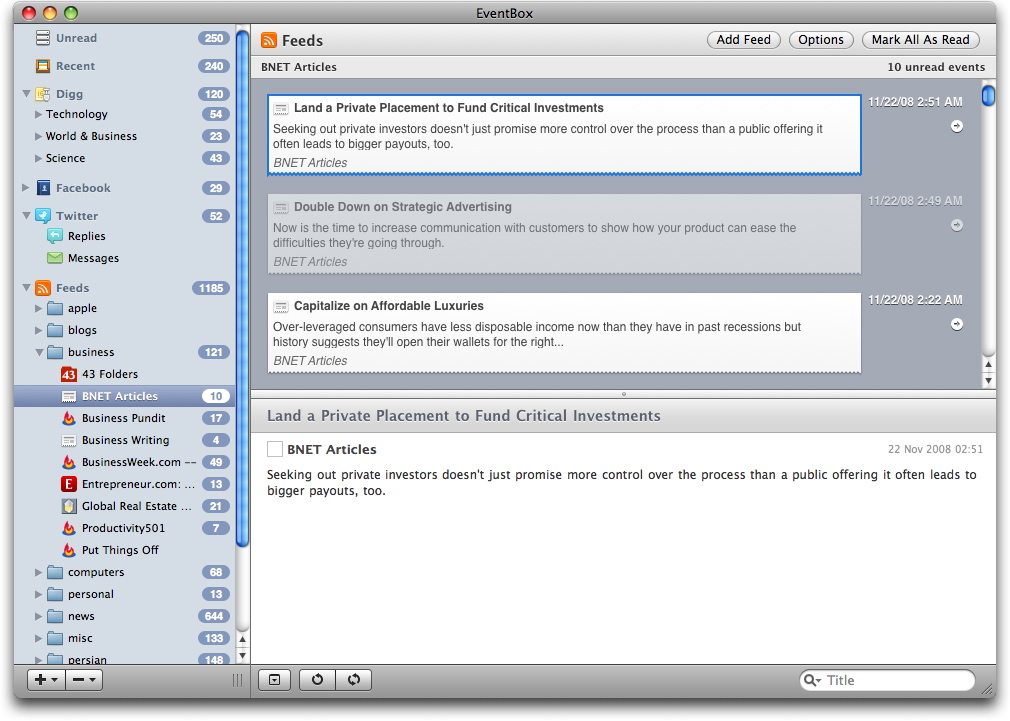Image resolution: width=1010 pixels, height=721 pixels.
Task: Tick the checkbox beside BNET Articles in preview
Action: click(275, 449)
